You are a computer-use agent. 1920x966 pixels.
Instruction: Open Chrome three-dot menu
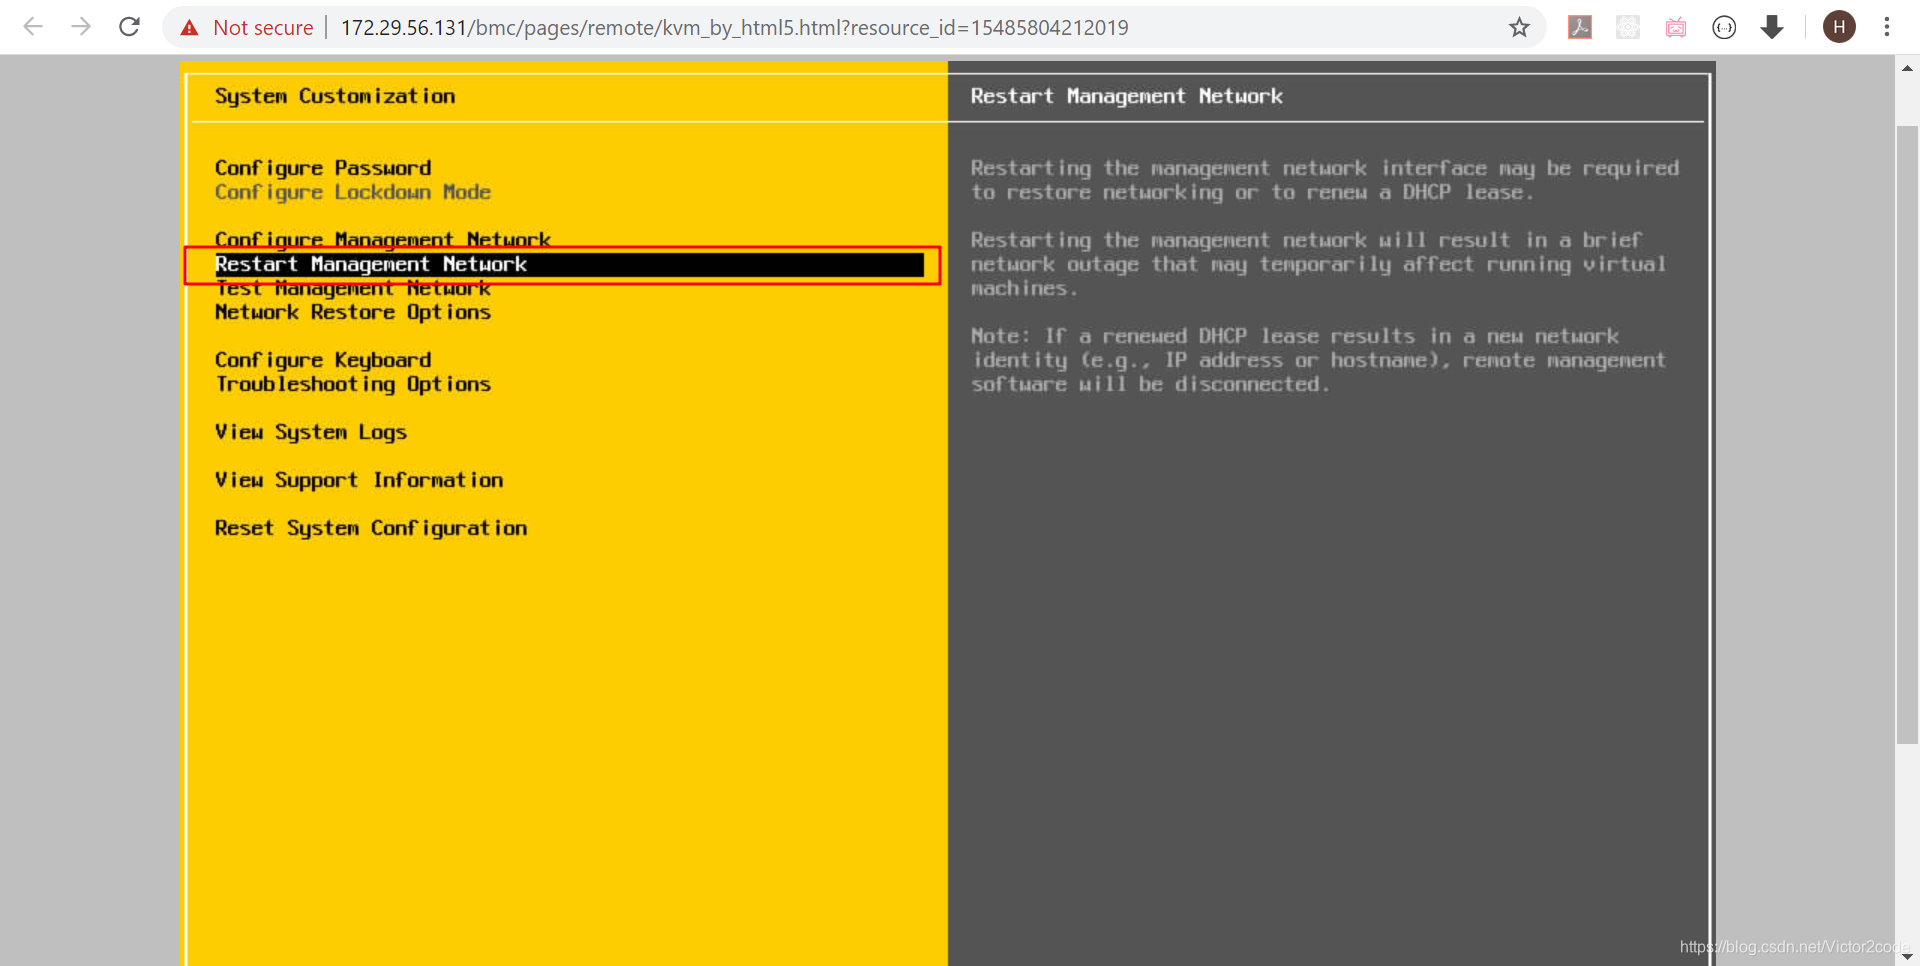pyautogui.click(x=1887, y=27)
